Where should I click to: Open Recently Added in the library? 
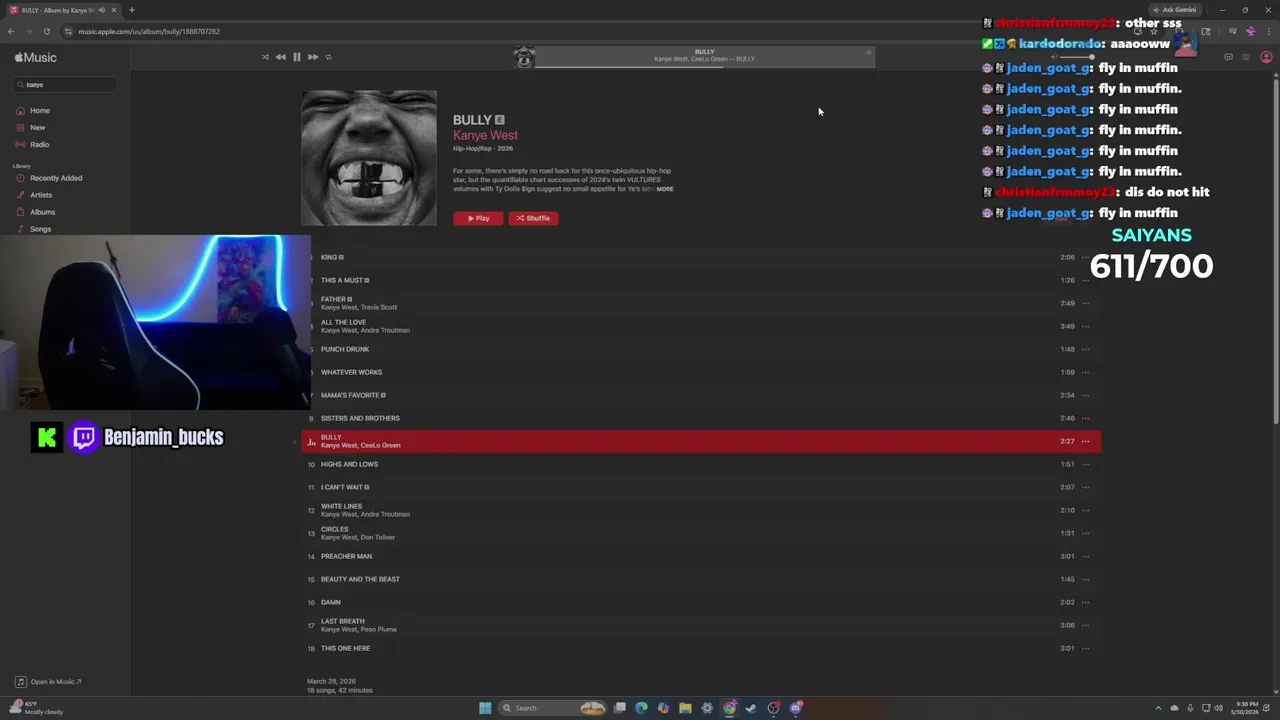click(x=56, y=178)
